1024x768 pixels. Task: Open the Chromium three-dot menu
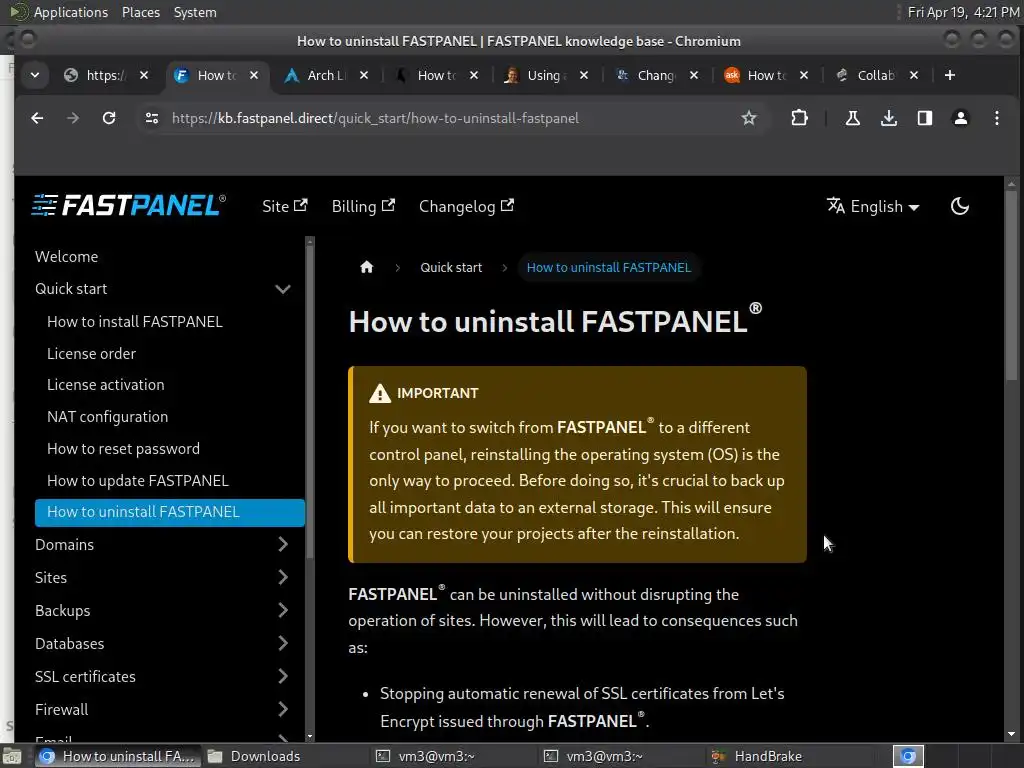tap(997, 118)
